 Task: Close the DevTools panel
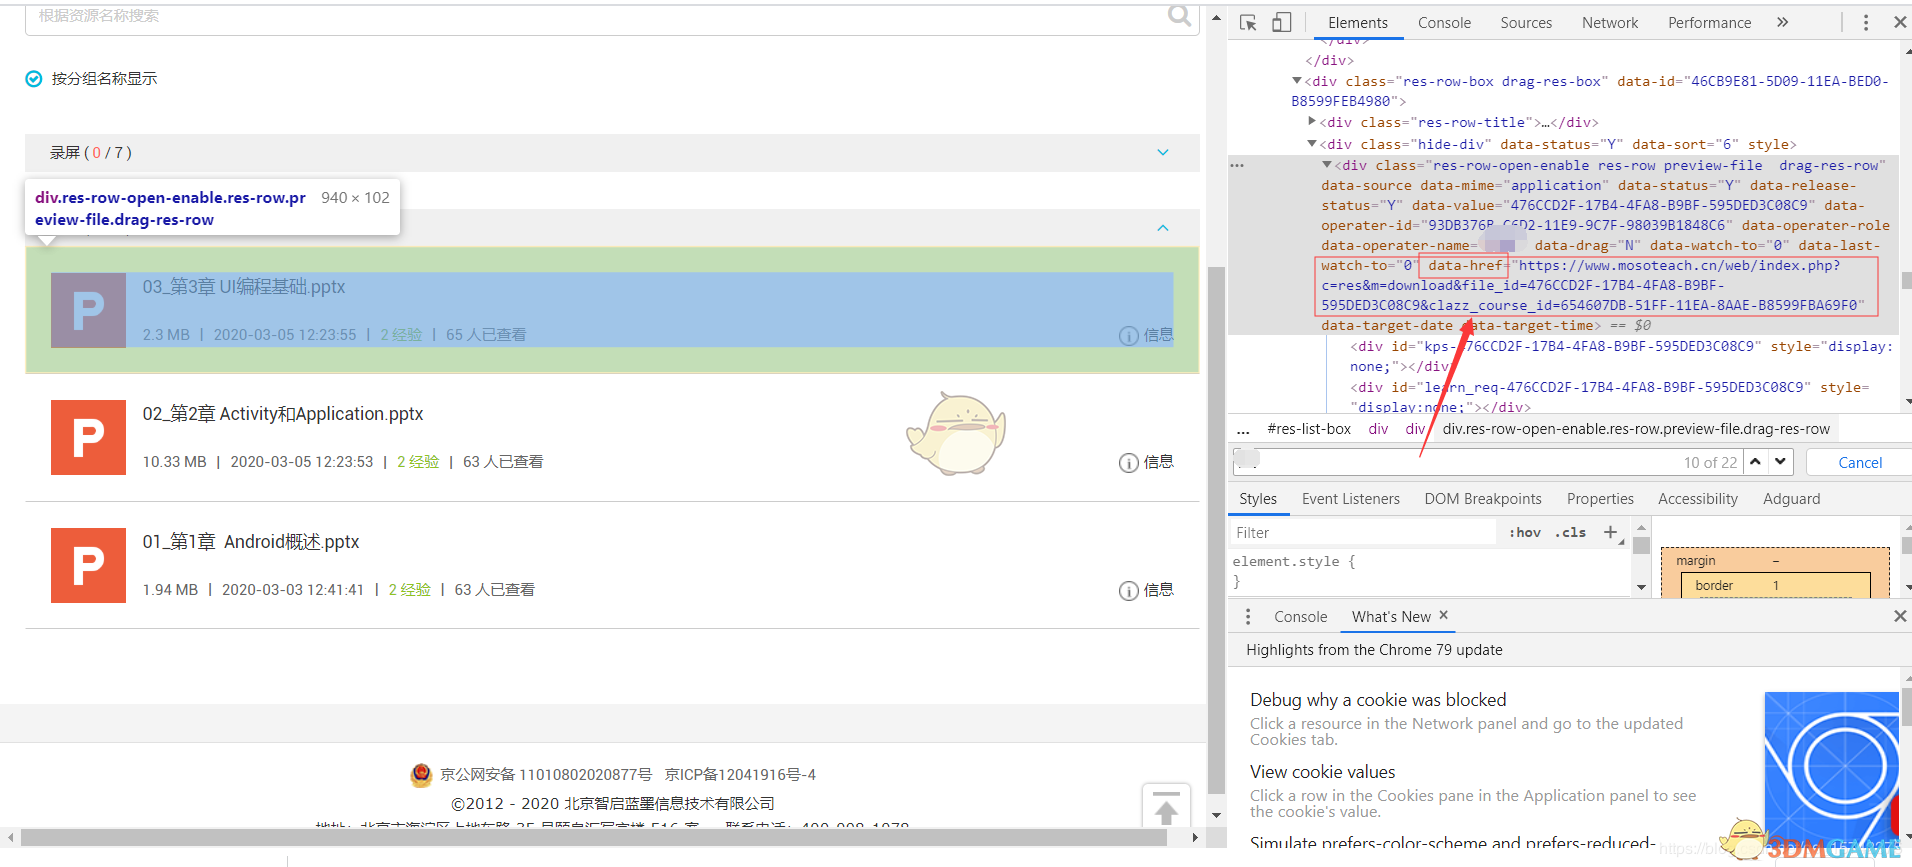tap(1899, 22)
